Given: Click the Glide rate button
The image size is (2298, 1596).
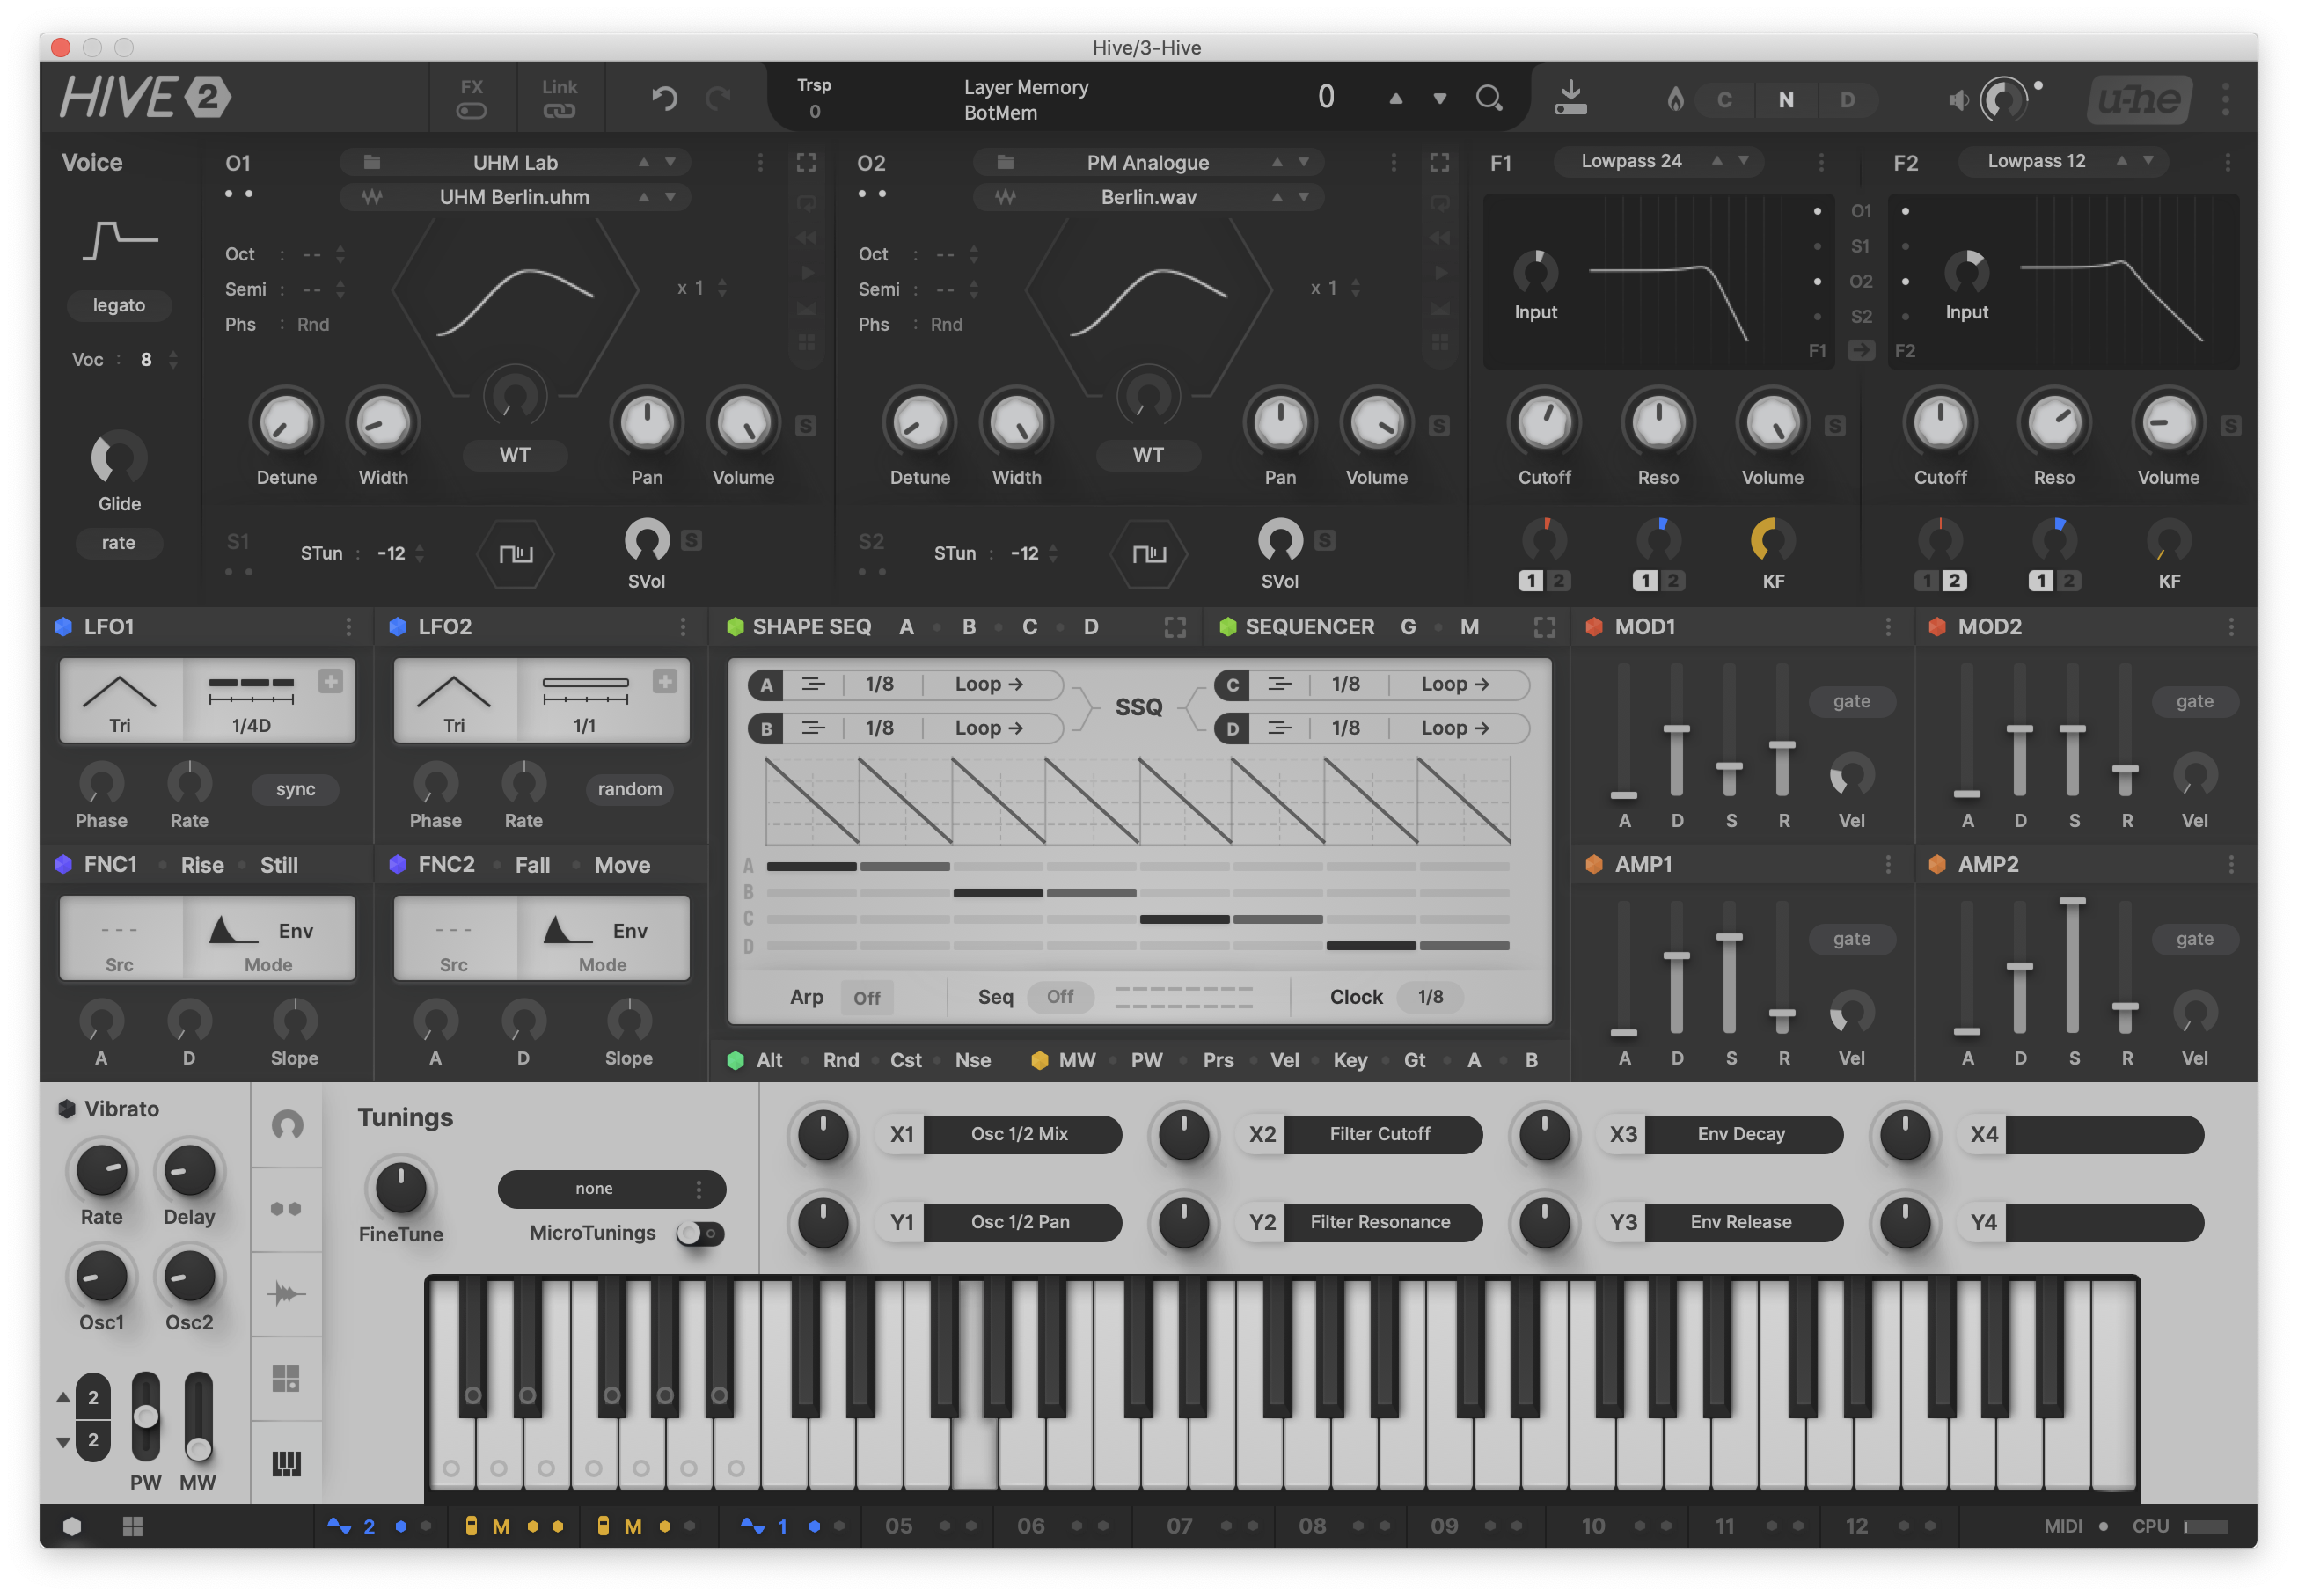Looking at the screenshot, I should point(118,543).
